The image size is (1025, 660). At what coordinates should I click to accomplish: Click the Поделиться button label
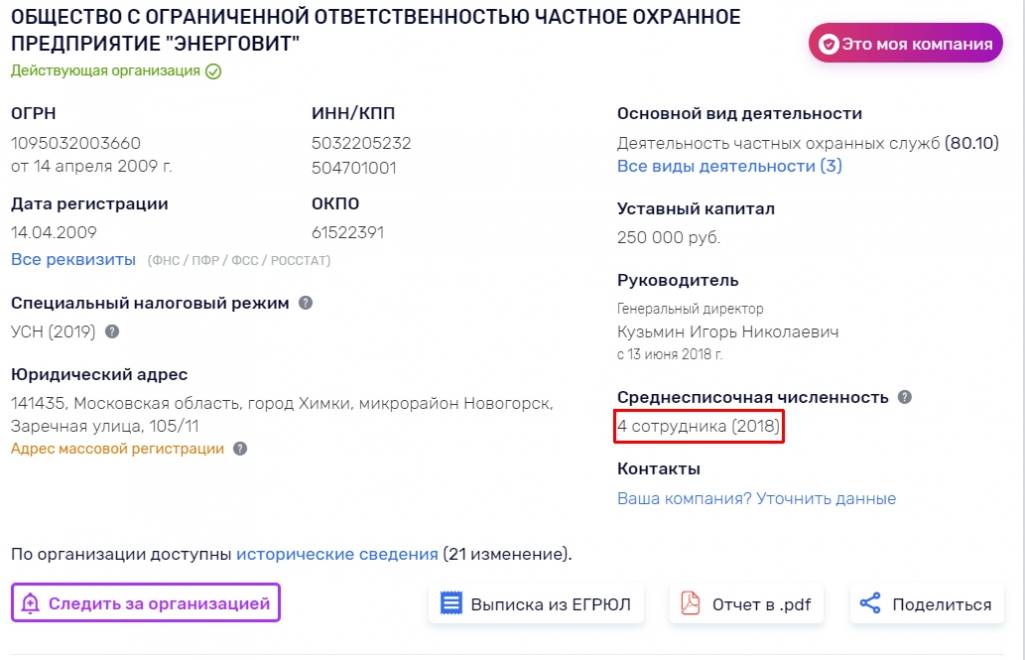click(x=941, y=604)
